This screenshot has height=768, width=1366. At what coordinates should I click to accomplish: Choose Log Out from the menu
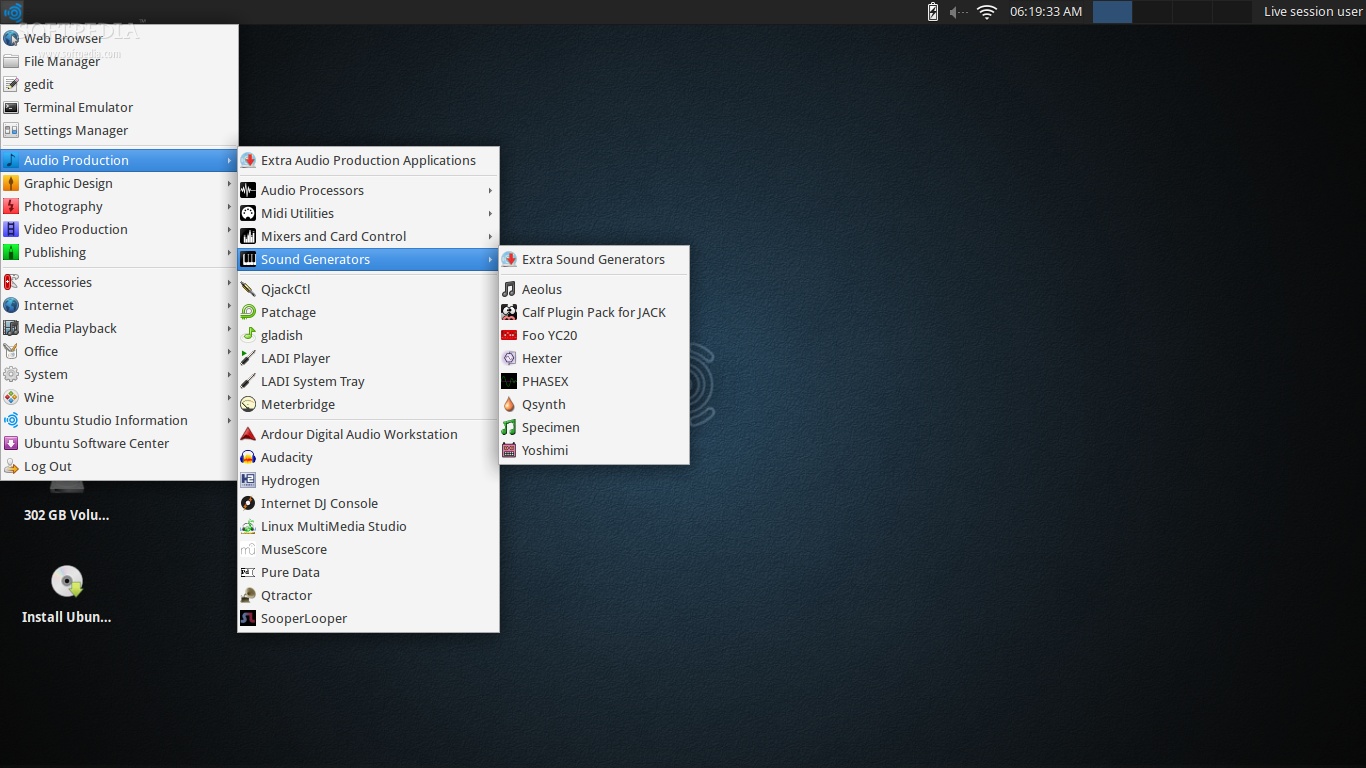point(119,466)
